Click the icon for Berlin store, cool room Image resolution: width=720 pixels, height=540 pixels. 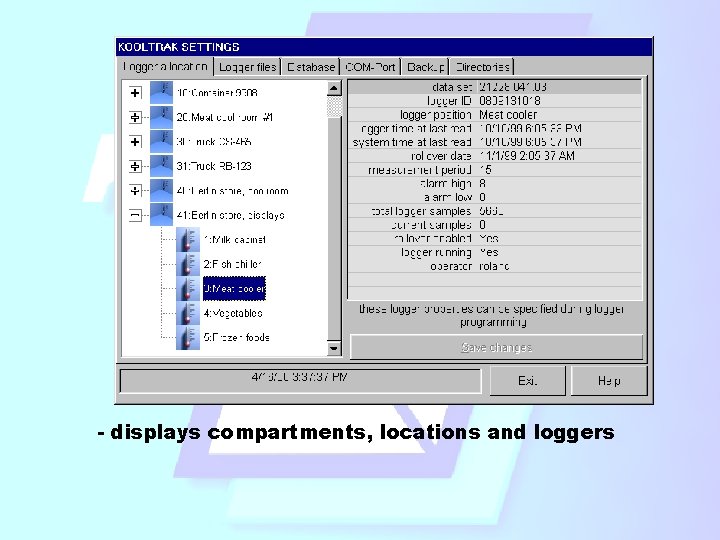(161, 191)
